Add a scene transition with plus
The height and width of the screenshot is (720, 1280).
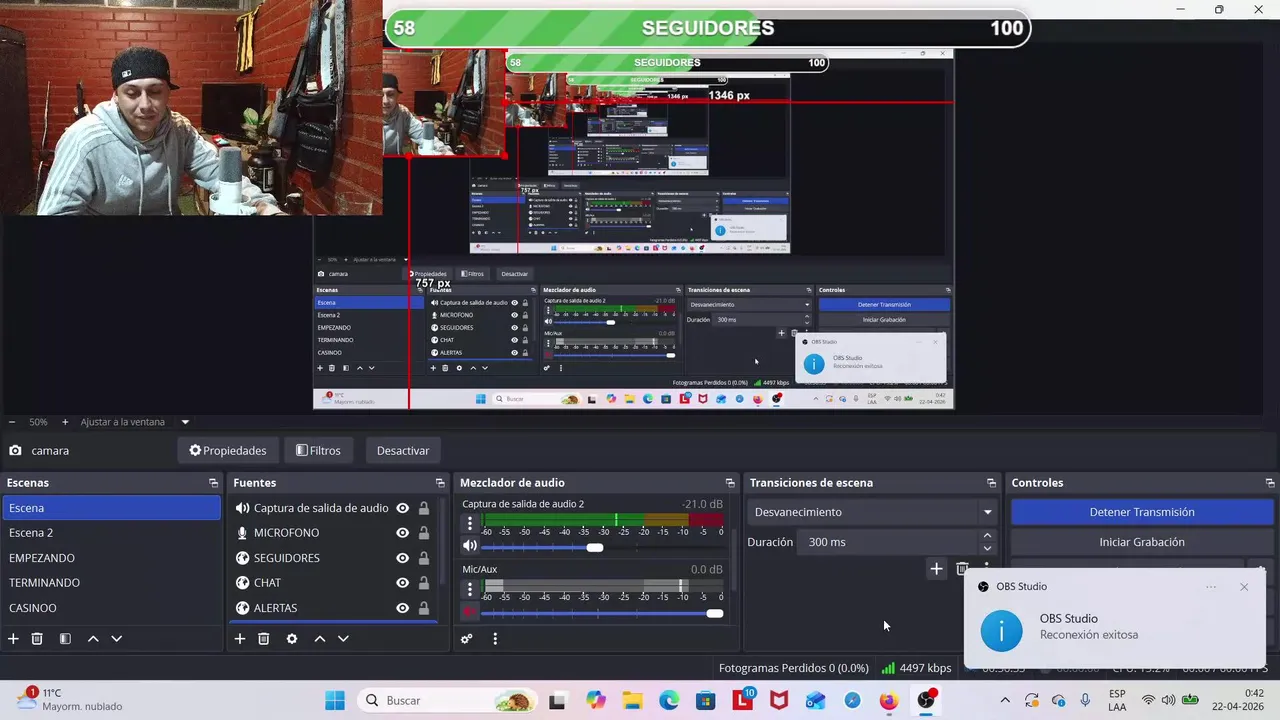tap(936, 569)
